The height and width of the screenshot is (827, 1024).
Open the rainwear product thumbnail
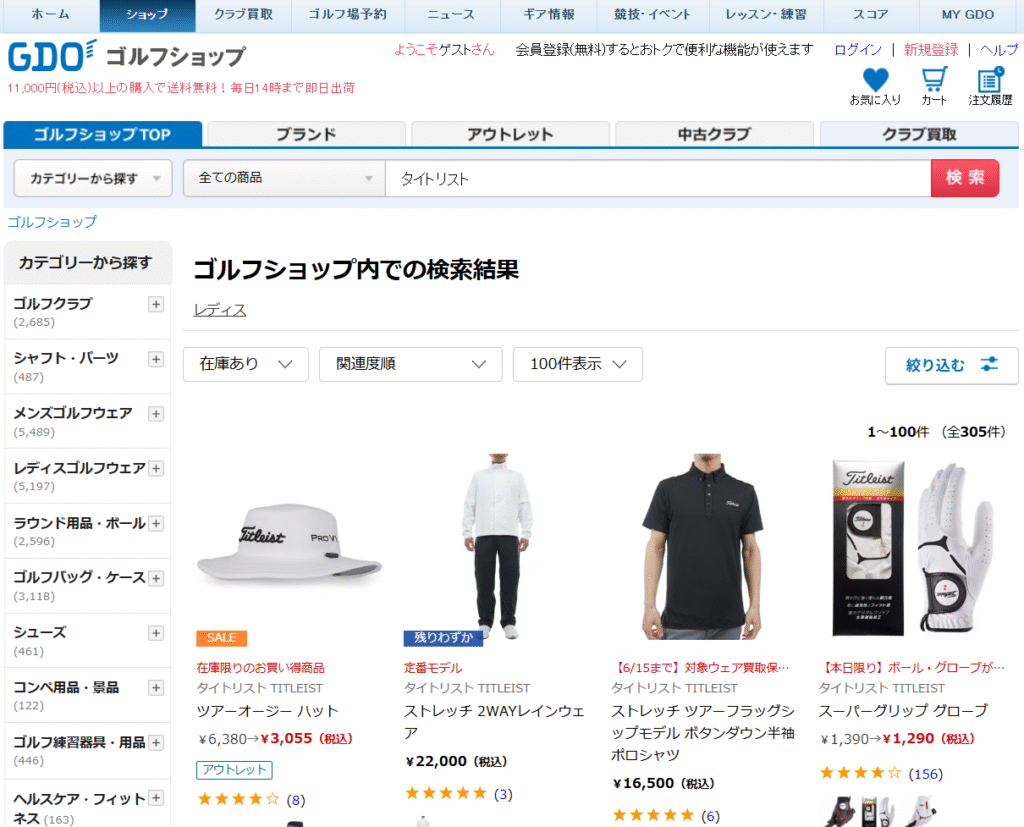point(497,547)
